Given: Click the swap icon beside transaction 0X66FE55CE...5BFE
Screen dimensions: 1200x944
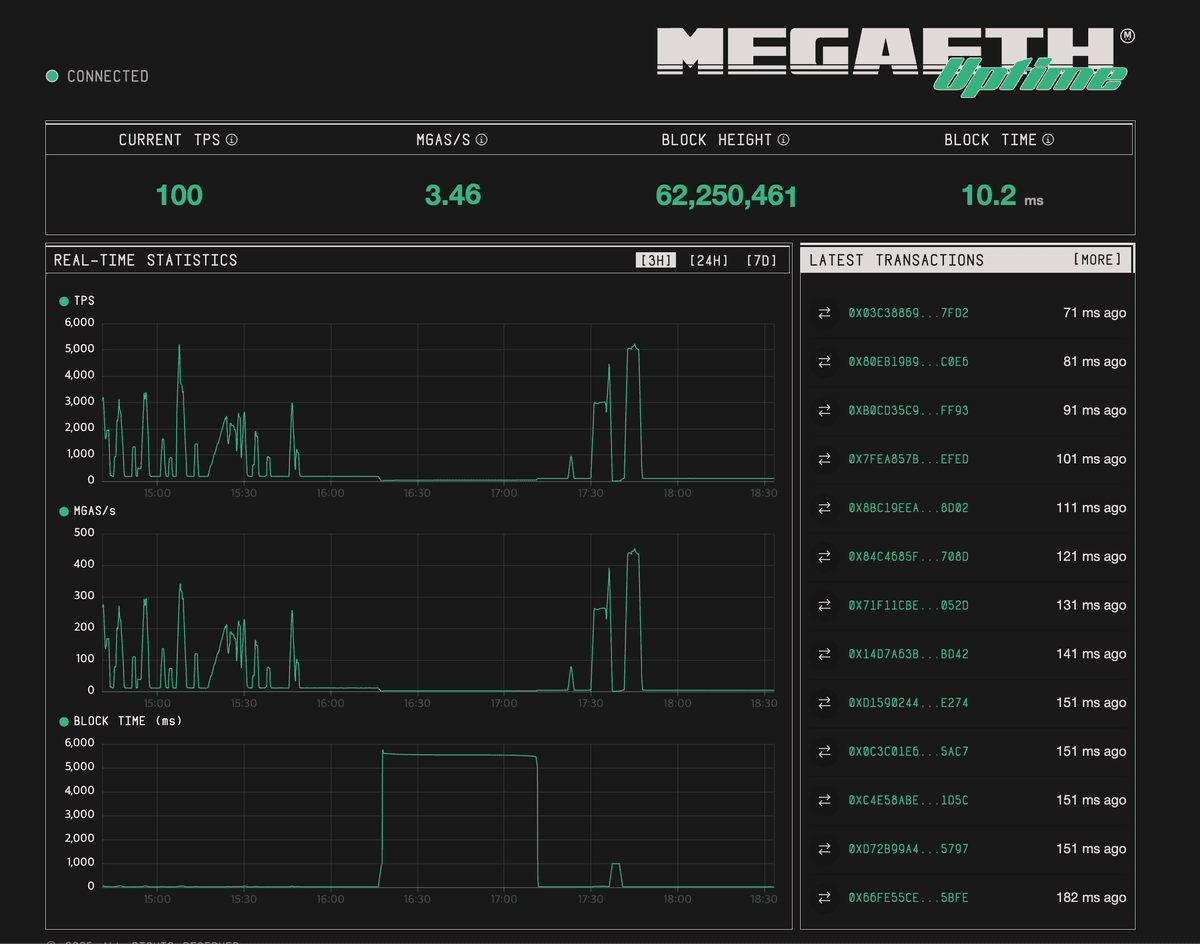Looking at the screenshot, I should point(824,898).
